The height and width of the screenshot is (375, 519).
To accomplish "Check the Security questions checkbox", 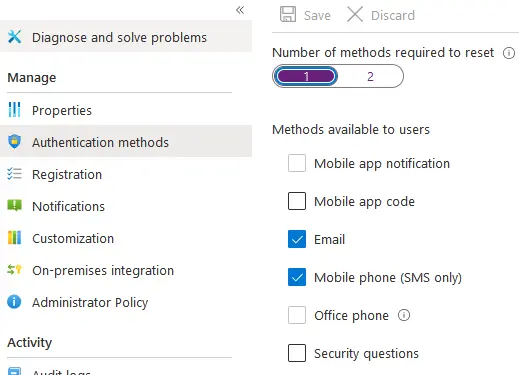I will (x=297, y=353).
